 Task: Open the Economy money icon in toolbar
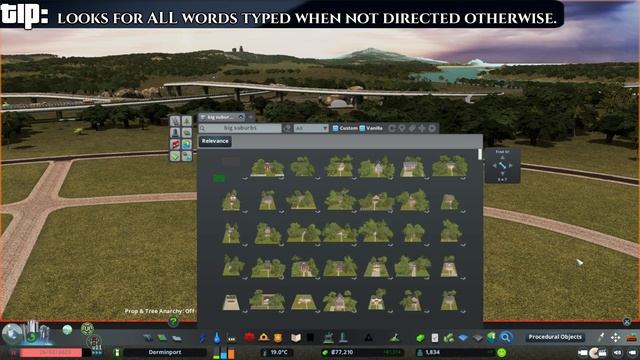420,338
